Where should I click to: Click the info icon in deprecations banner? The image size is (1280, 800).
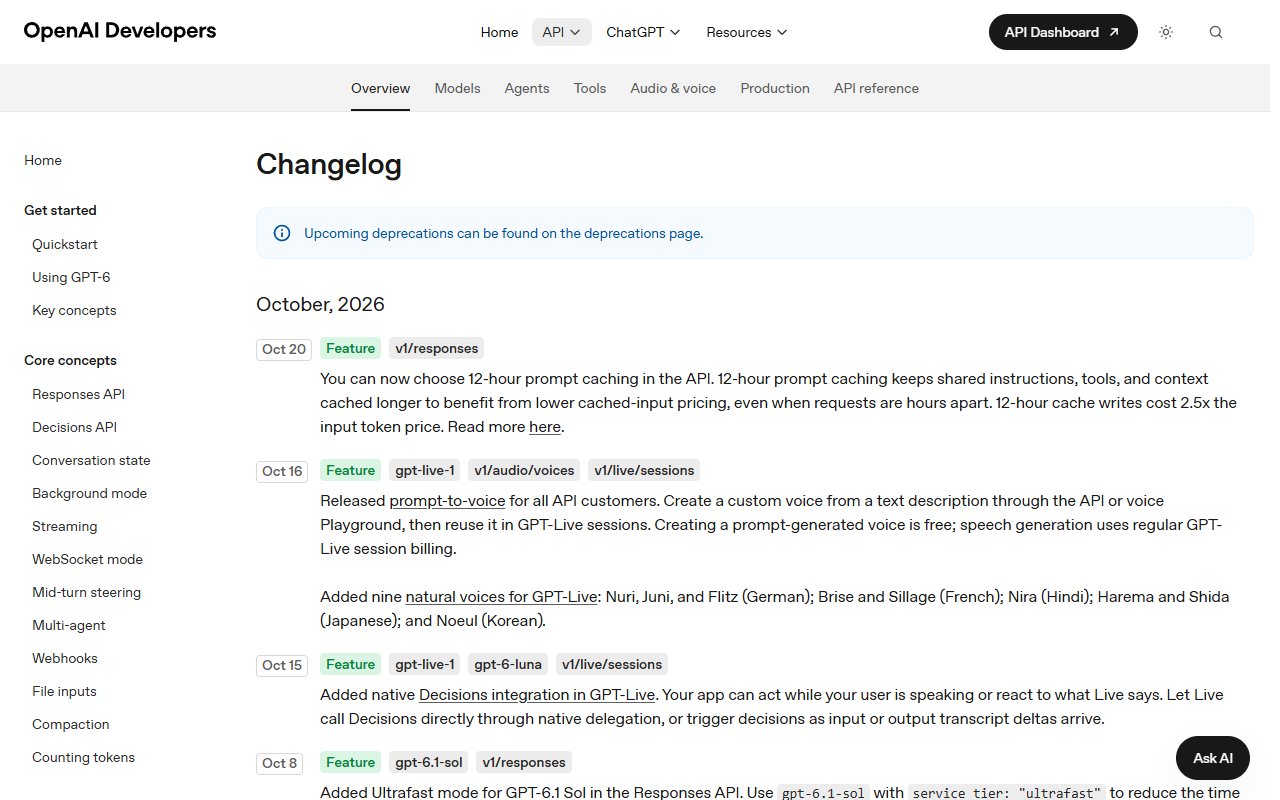pyautogui.click(x=282, y=233)
